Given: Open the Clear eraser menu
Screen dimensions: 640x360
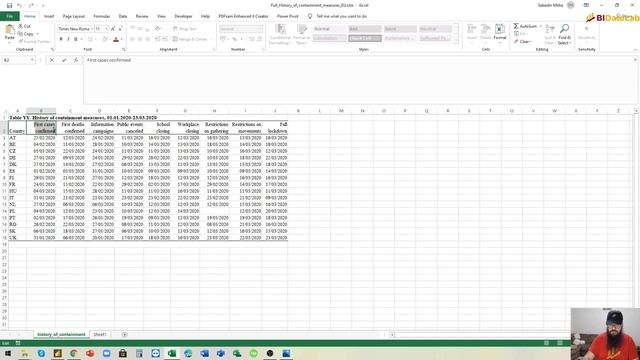Looking at the screenshot, I should click(x=522, y=42).
